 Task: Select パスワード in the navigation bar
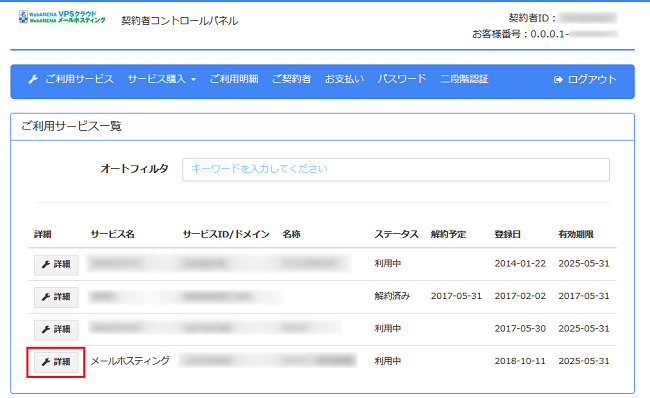(402, 79)
